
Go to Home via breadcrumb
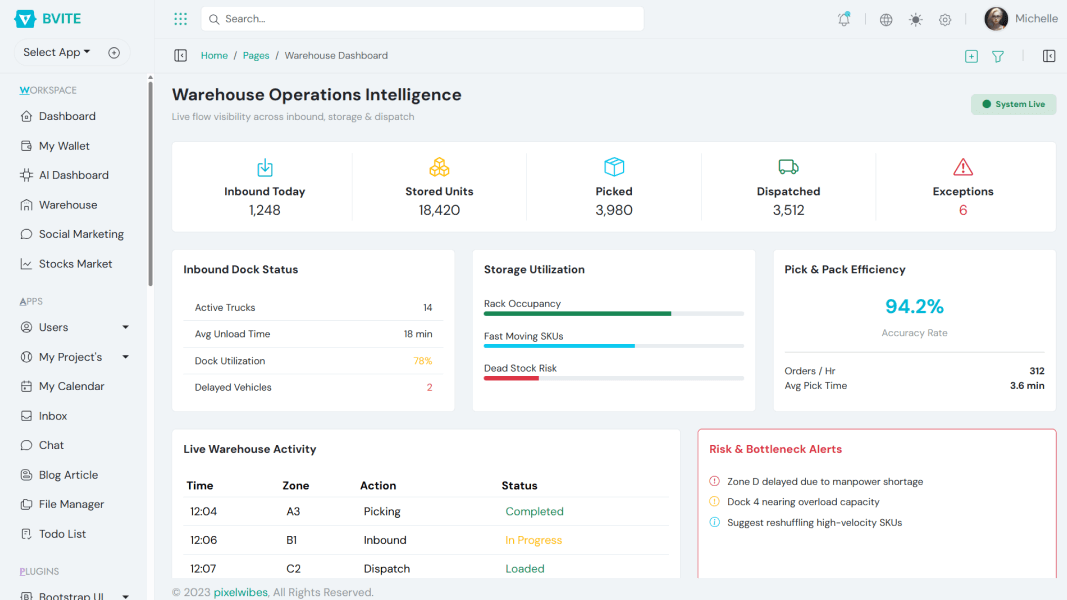point(214,55)
